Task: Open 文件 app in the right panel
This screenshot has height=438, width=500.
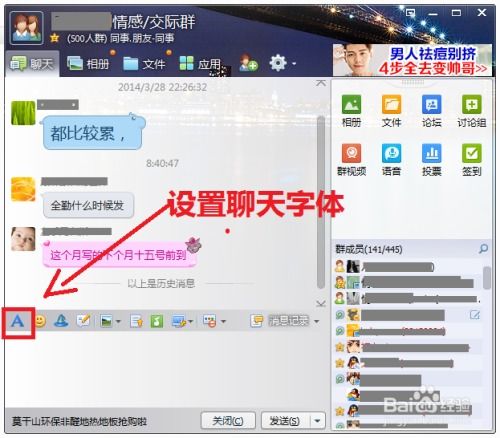Action: [391, 111]
